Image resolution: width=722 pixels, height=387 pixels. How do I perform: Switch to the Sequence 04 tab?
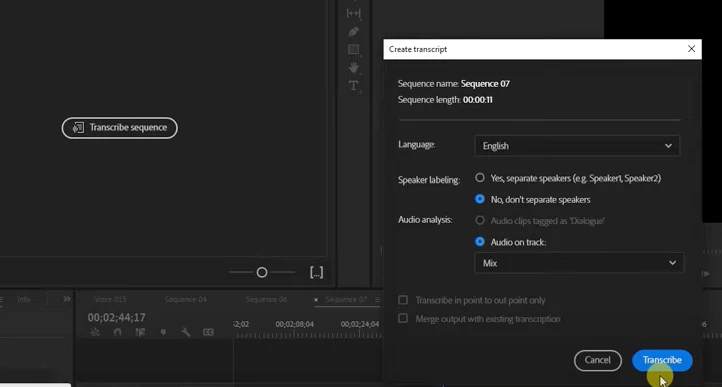(x=186, y=299)
